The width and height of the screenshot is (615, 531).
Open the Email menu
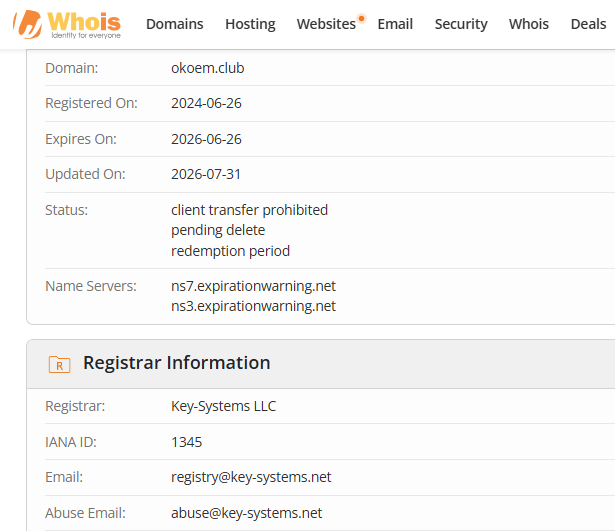coord(395,24)
